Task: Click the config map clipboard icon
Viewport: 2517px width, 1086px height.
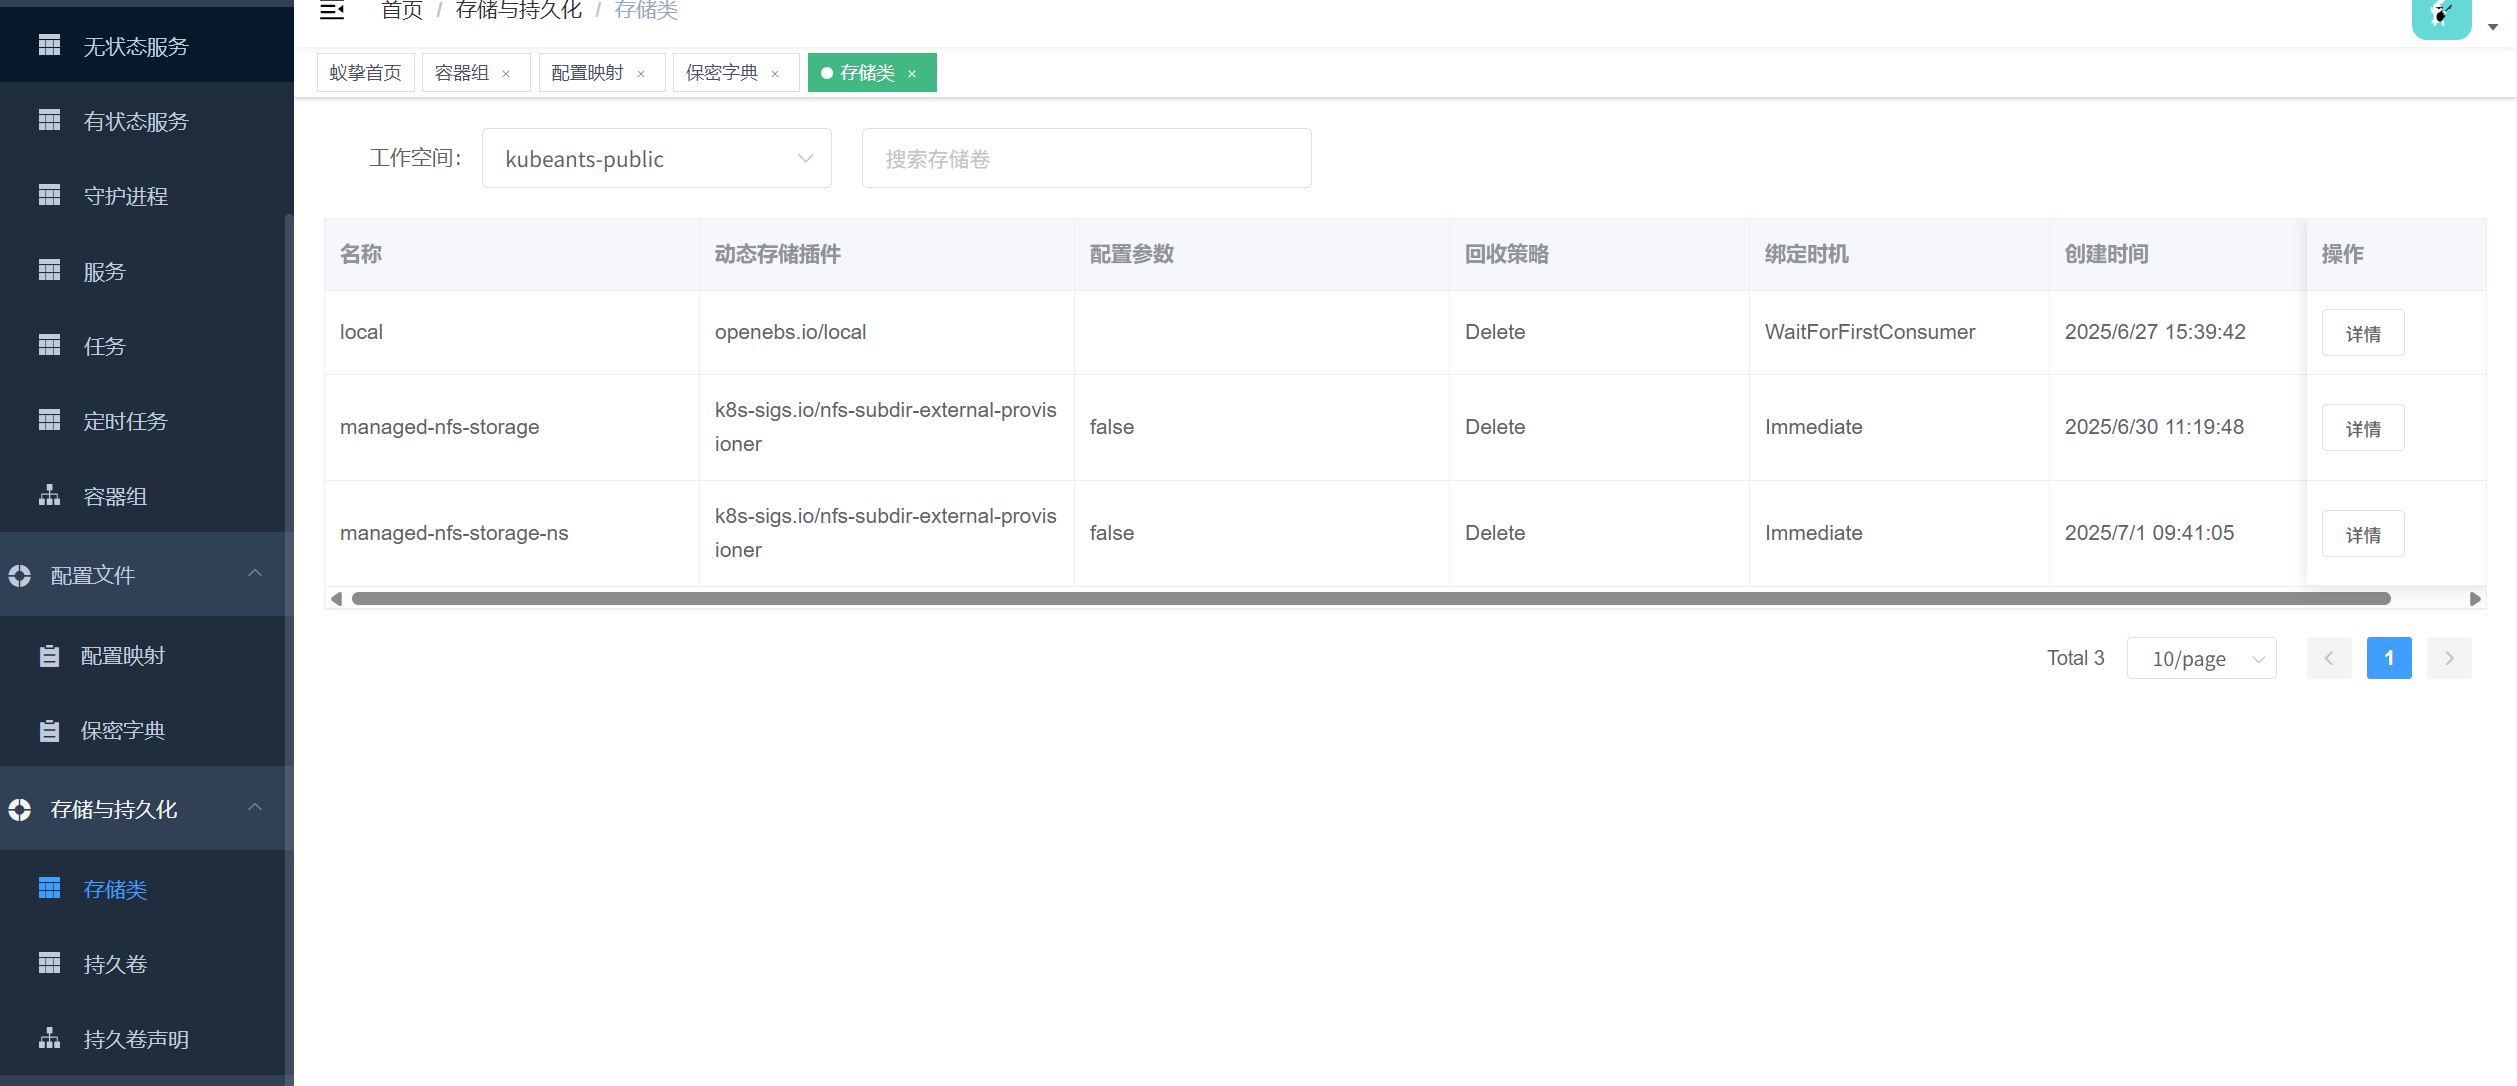Action: click(x=49, y=656)
